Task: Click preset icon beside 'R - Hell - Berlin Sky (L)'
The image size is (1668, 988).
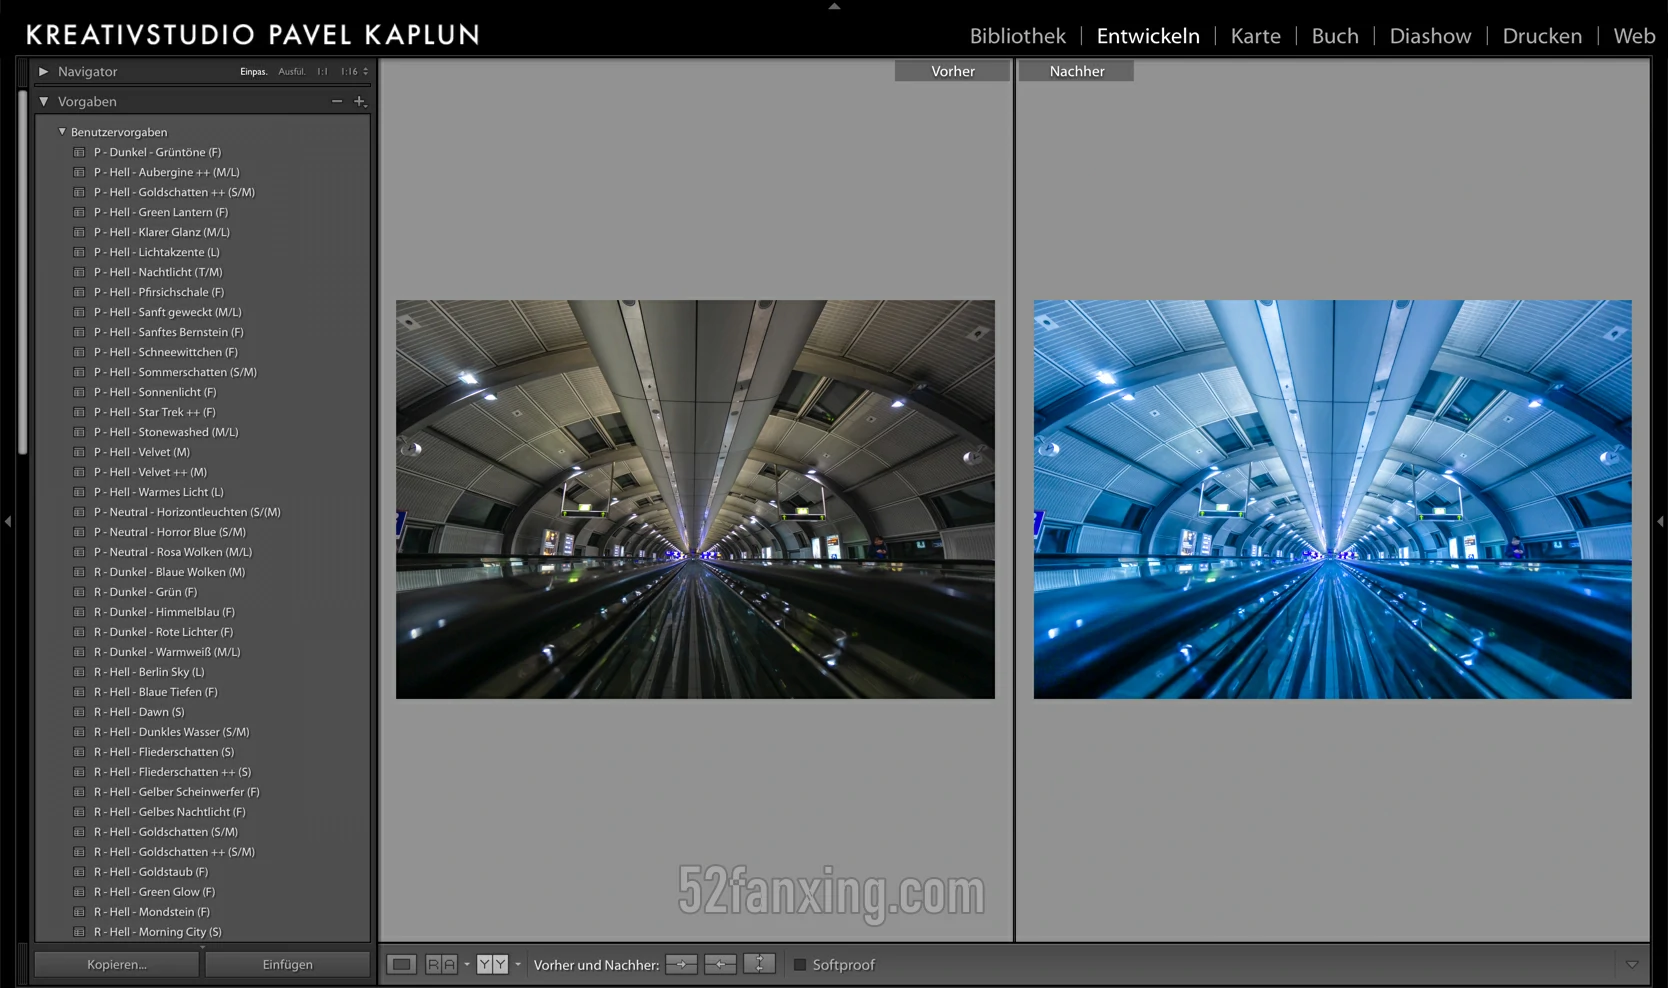Action: tap(79, 672)
